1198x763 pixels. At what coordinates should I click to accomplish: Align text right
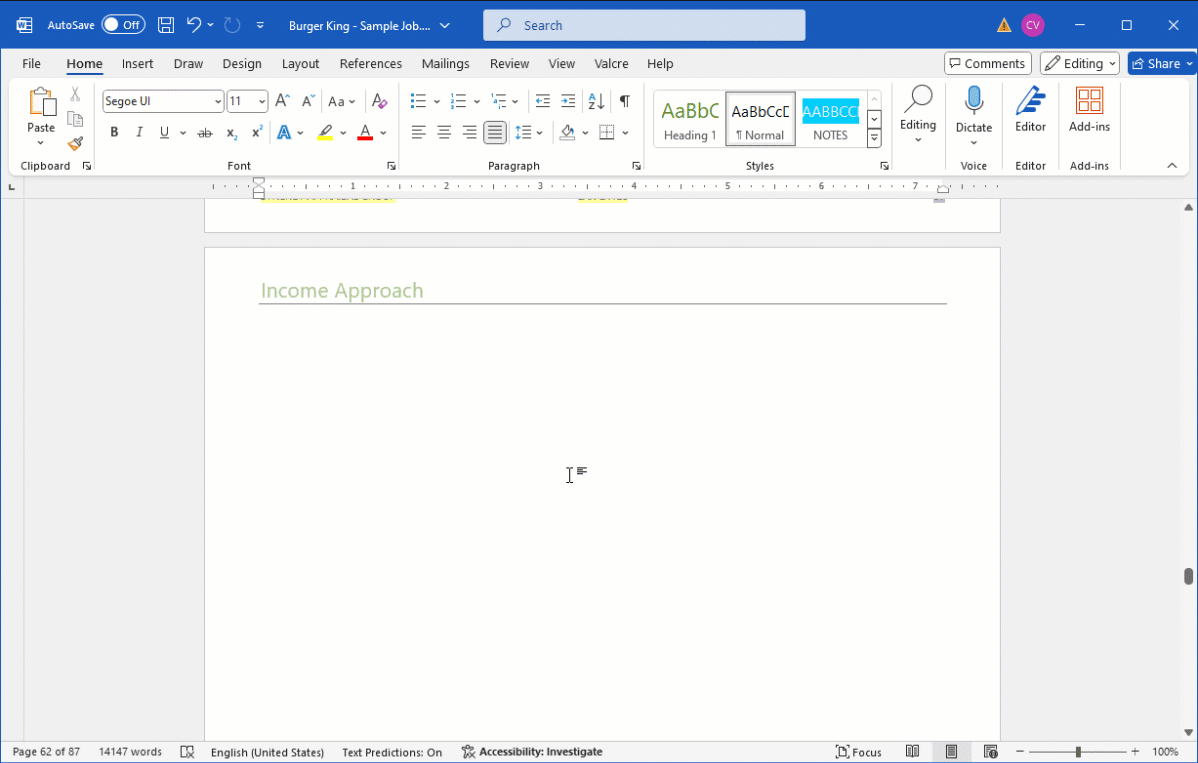pos(469,133)
